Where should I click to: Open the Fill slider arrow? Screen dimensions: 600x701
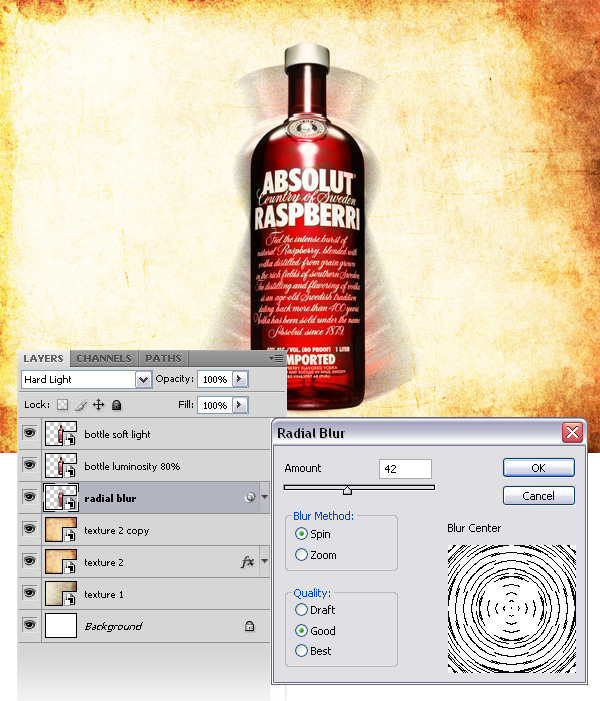[239, 405]
